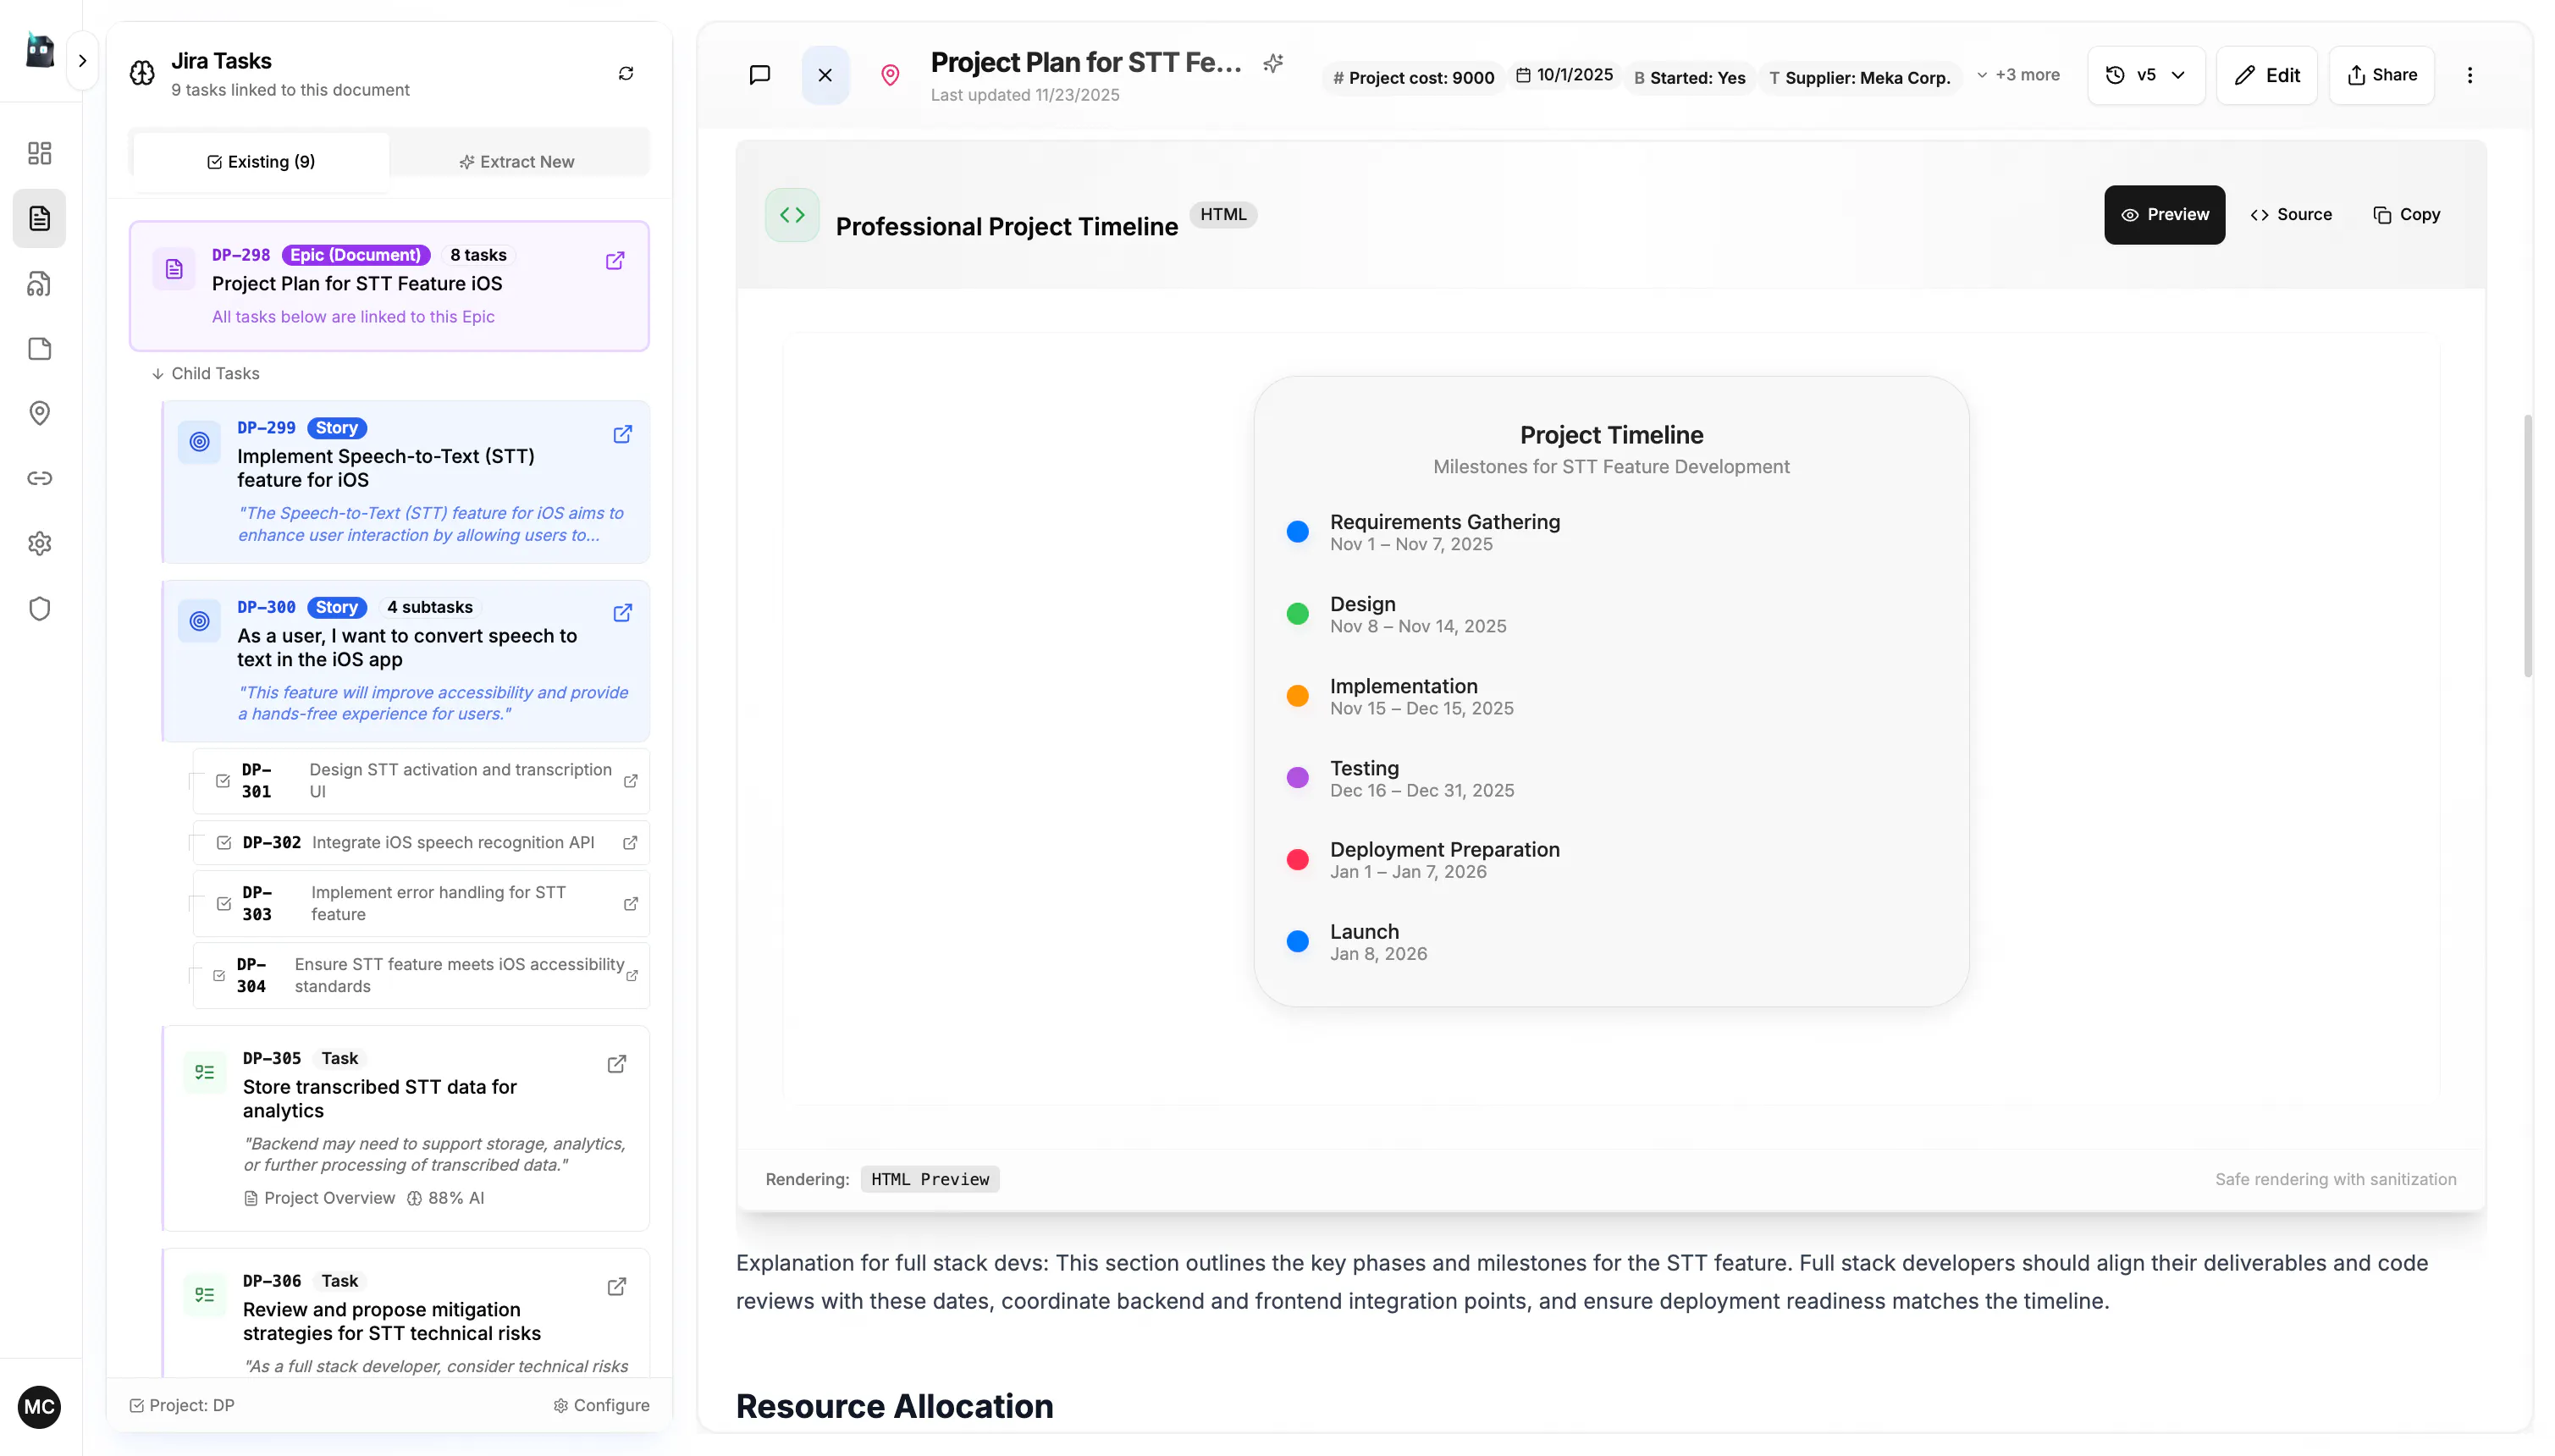Viewport: 2555px width, 1456px height.
Task: Click the red Deployment Preparation milestone dot
Action: (x=1297, y=860)
